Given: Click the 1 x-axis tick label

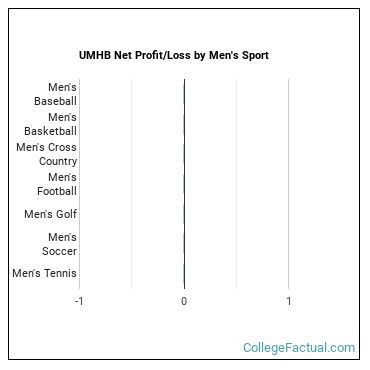Looking at the screenshot, I should 289,301.
